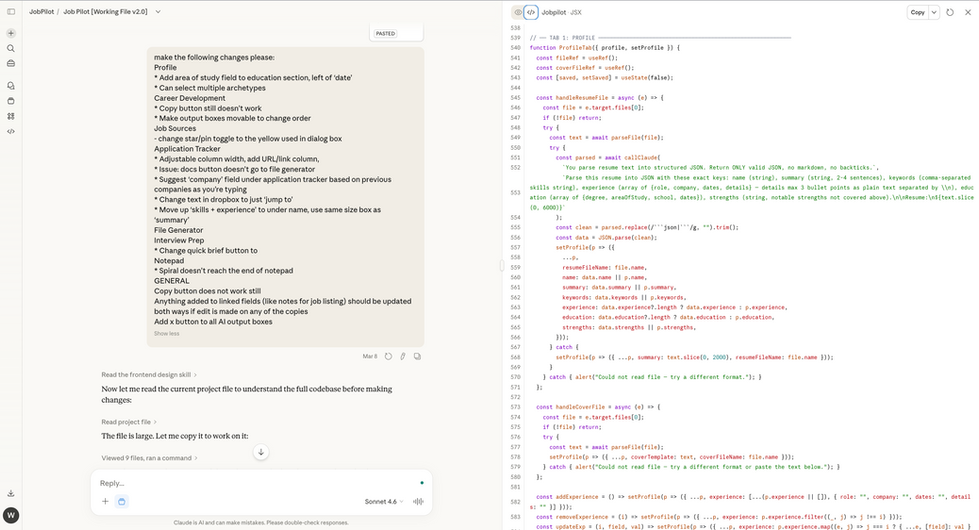Switch artifact to preview with eye icon
979x530 pixels.
click(x=517, y=12)
